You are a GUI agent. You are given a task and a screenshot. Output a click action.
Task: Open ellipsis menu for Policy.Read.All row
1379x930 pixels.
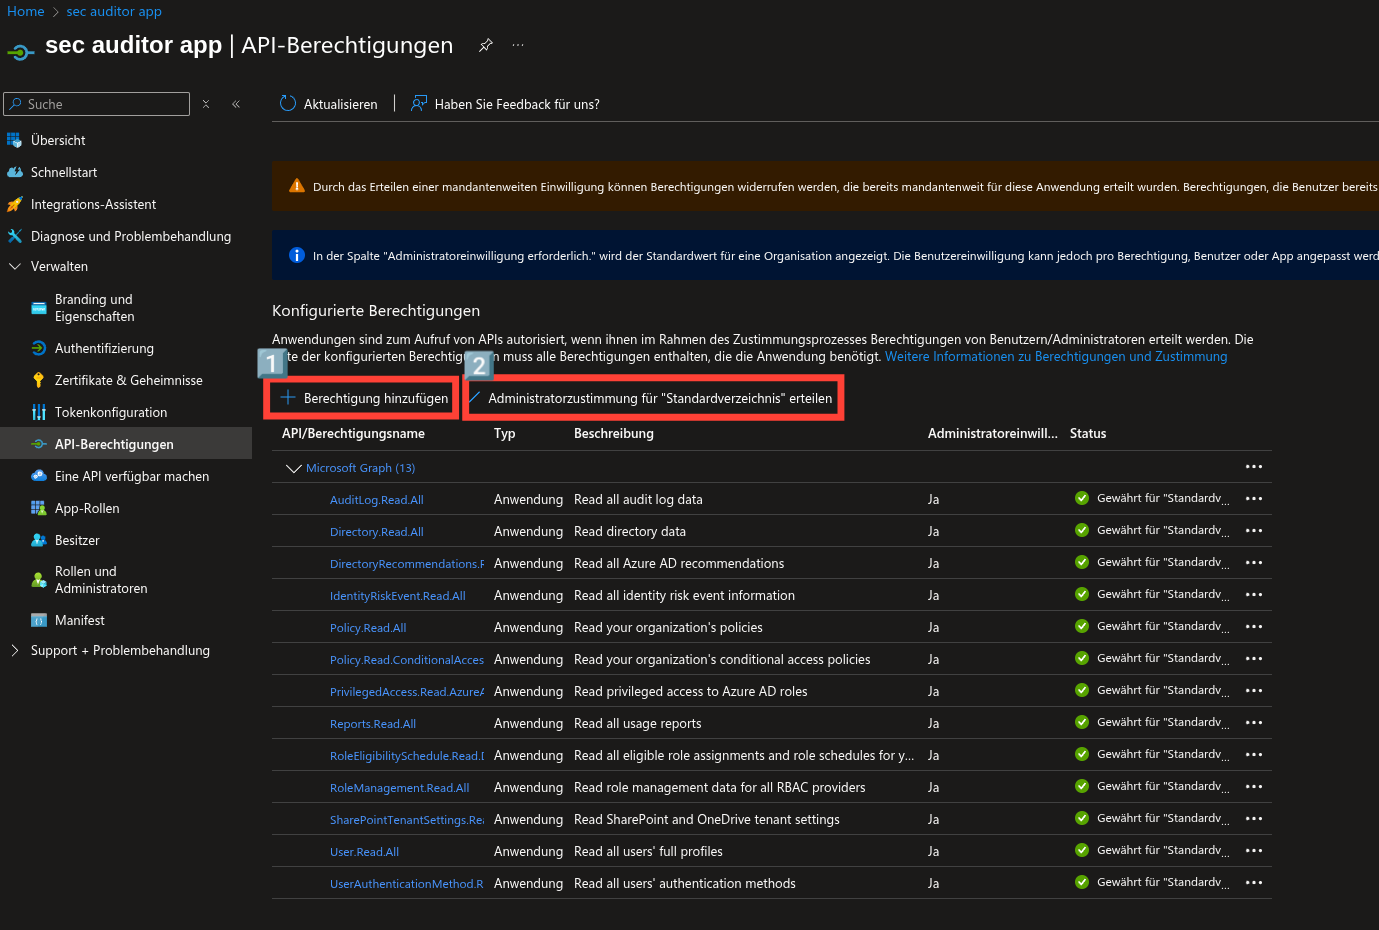(1254, 627)
